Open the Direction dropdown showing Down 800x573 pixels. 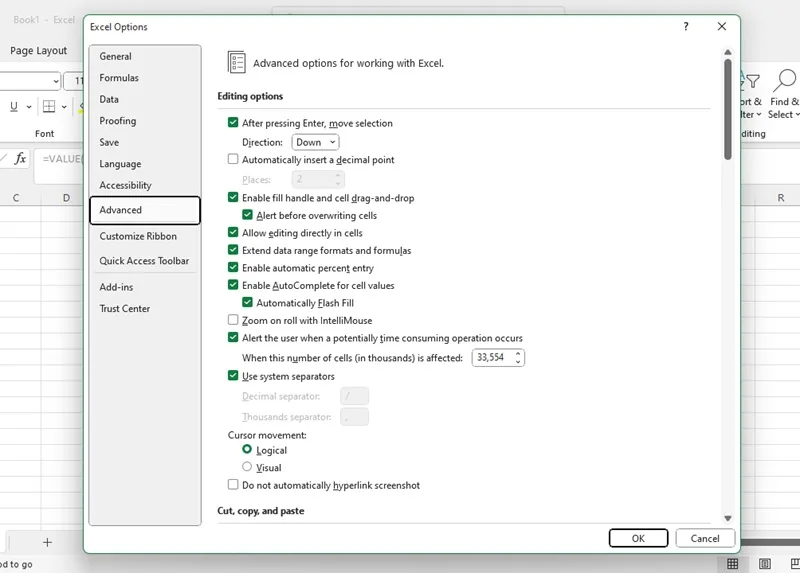click(x=315, y=142)
